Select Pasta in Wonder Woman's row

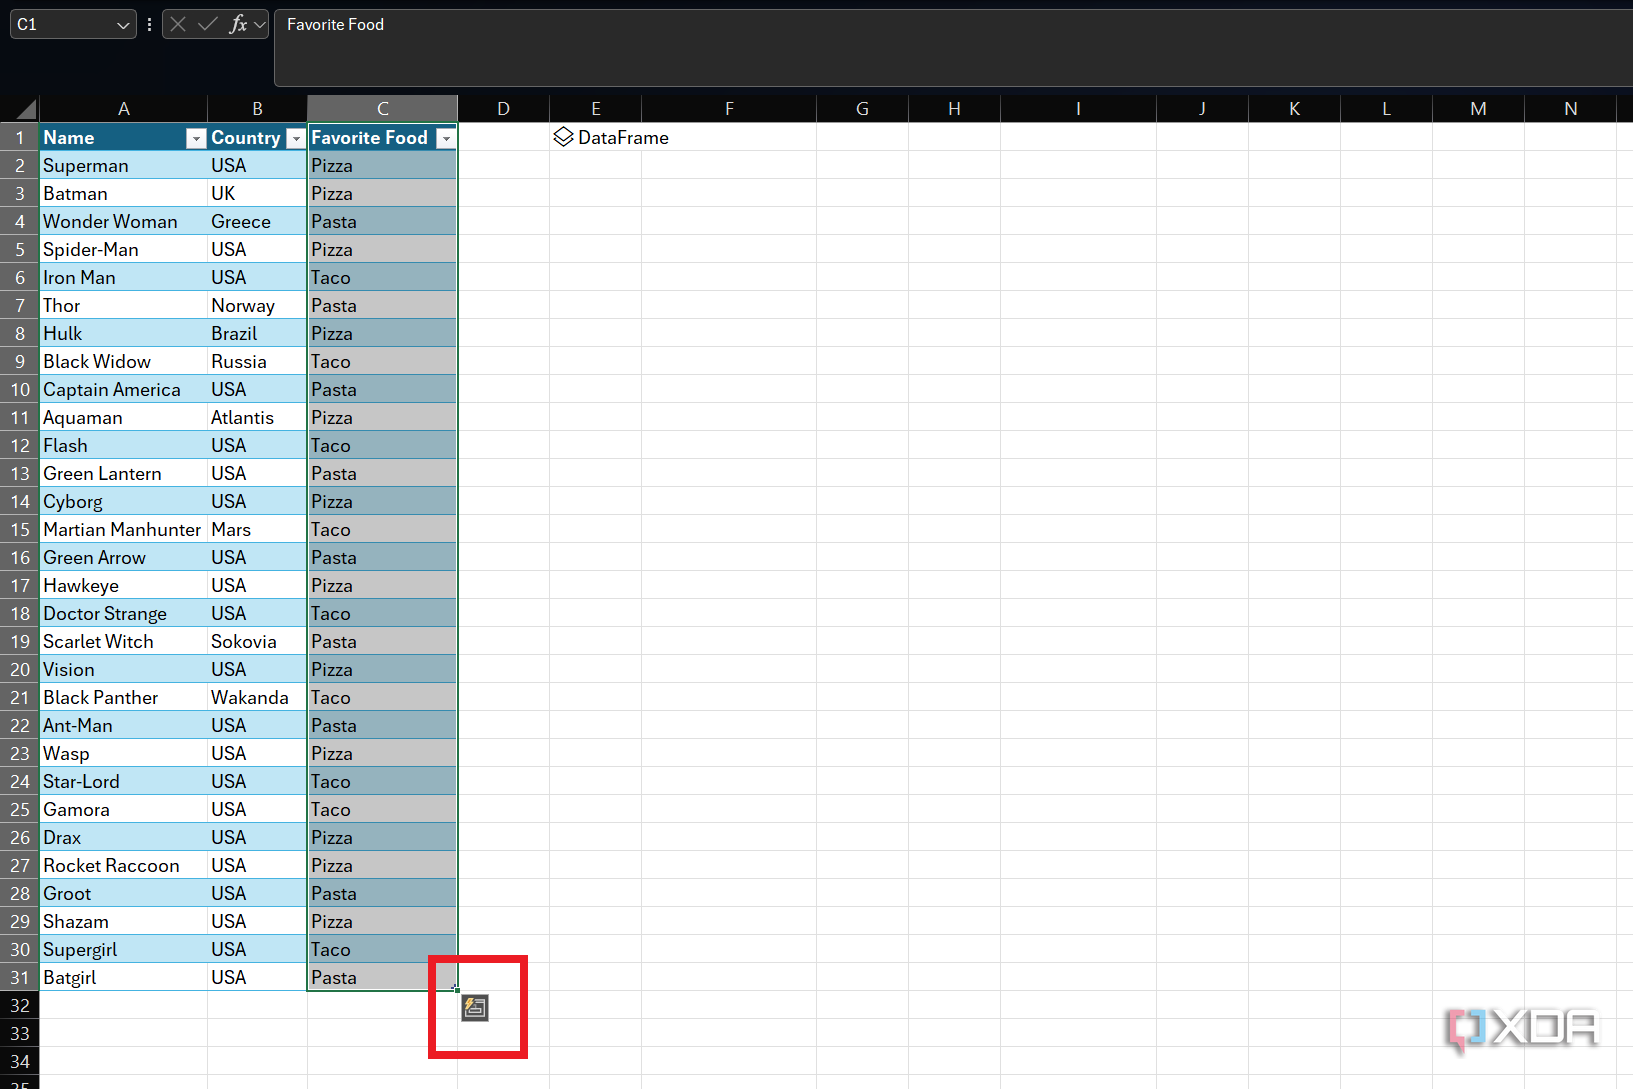(x=382, y=221)
